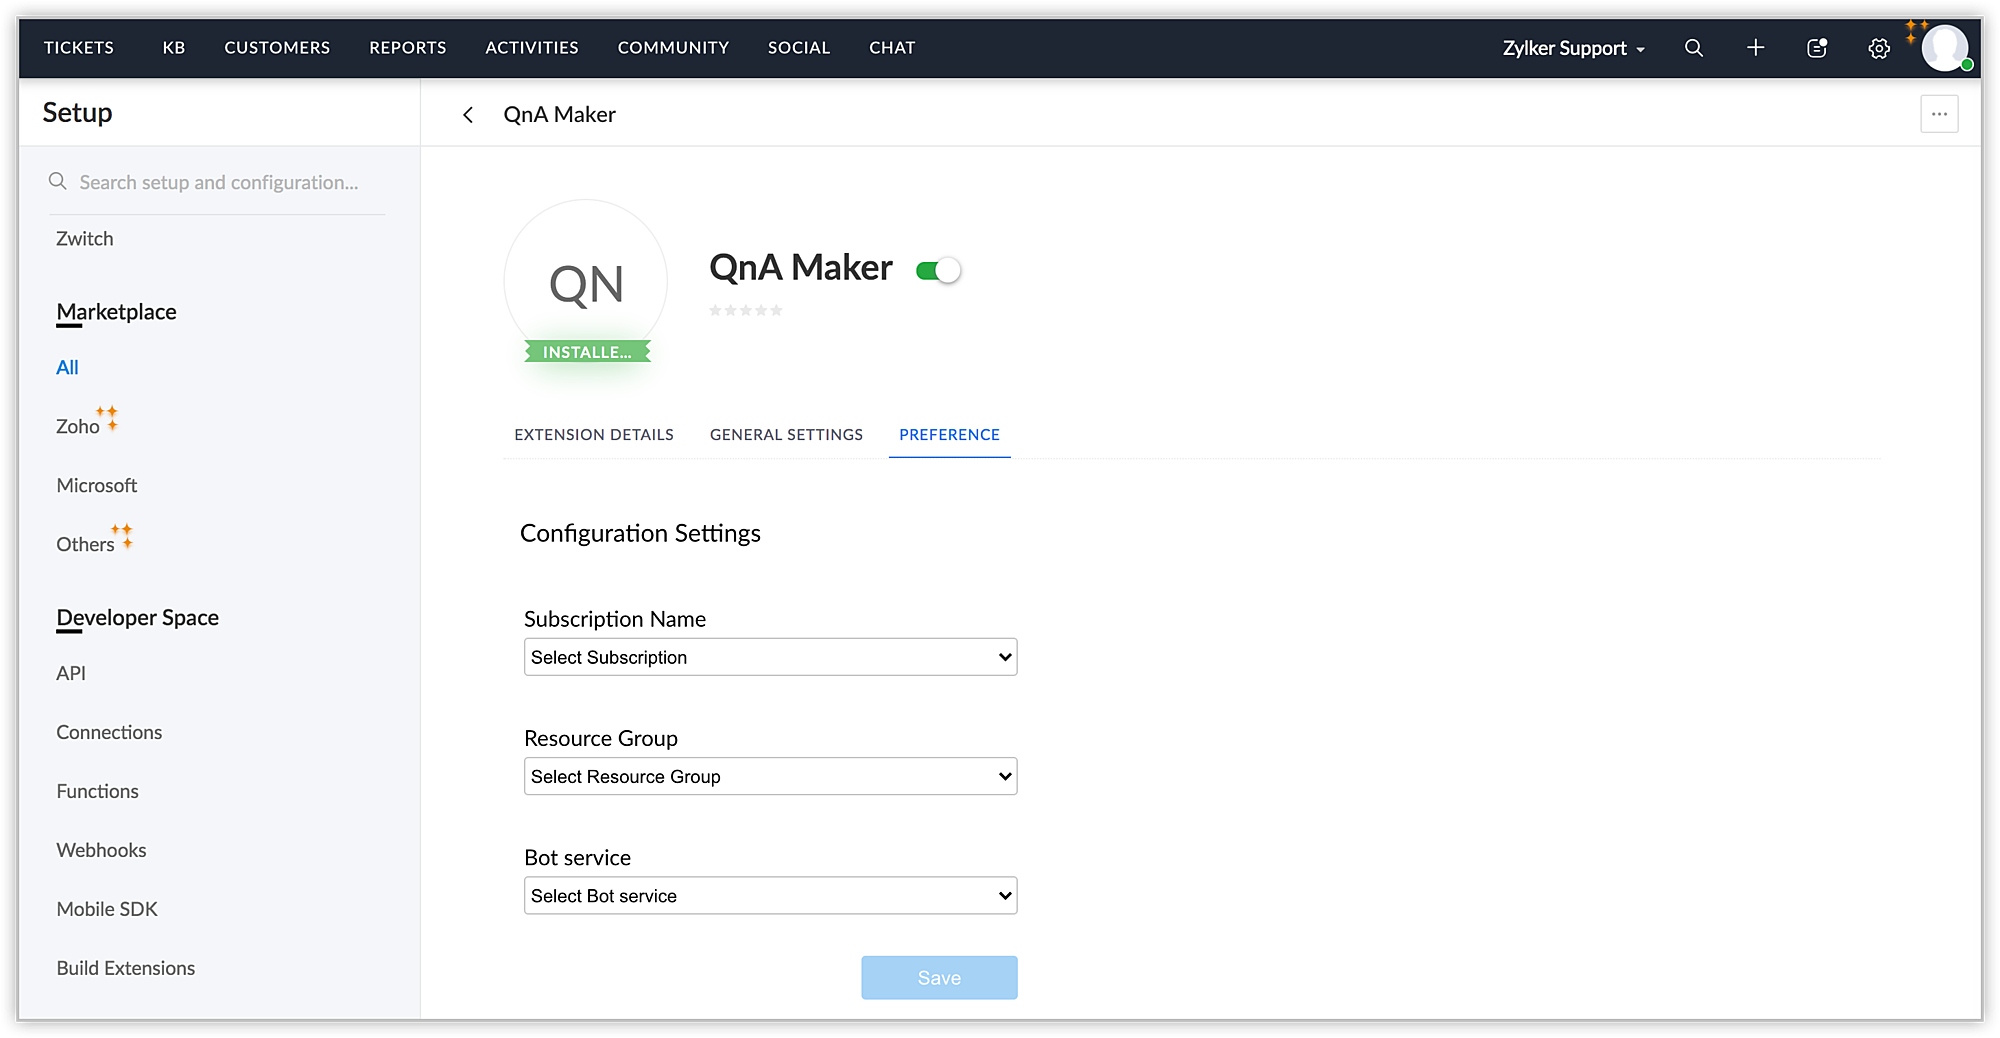Click the INSTALLED ribbon badge

(x=587, y=352)
